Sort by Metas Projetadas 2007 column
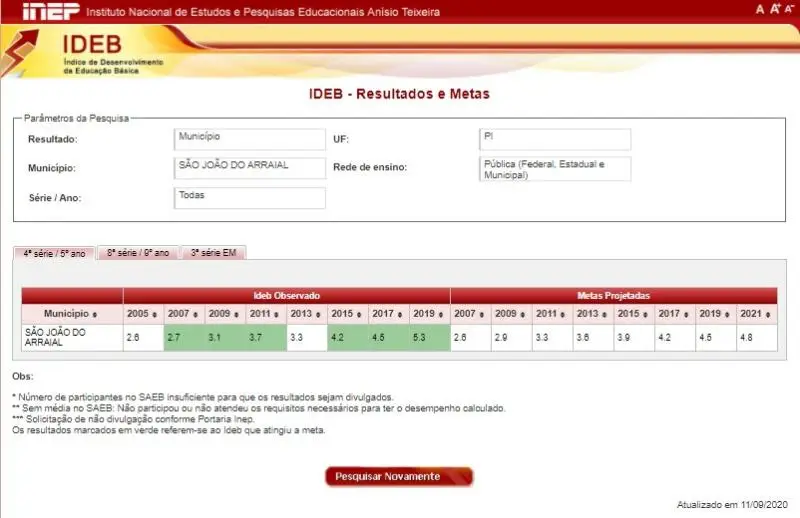The height and width of the screenshot is (518, 800). point(471,314)
